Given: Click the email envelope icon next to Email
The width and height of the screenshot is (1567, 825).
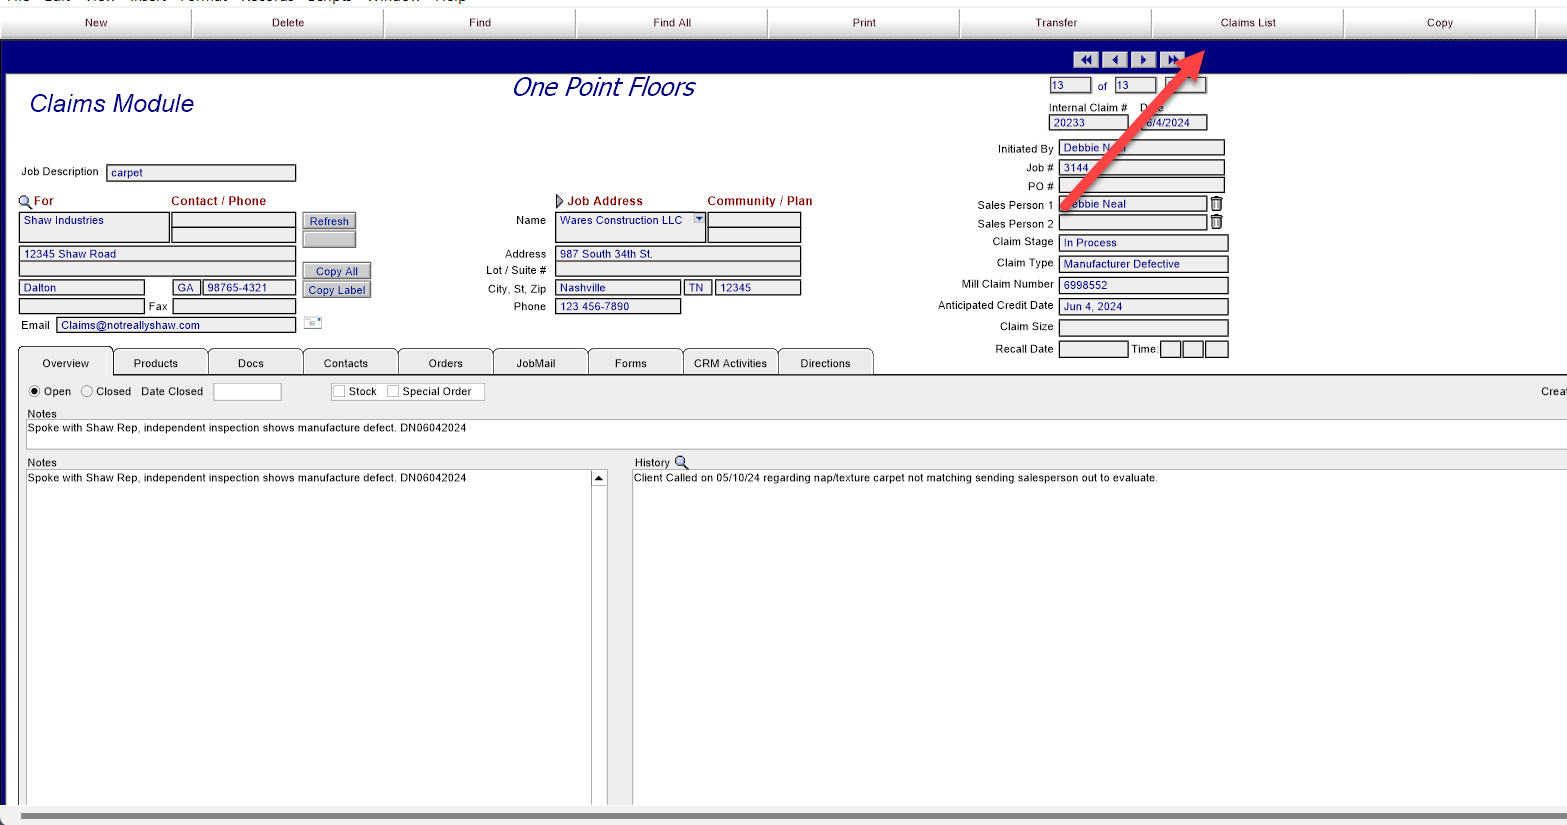Looking at the screenshot, I should (313, 323).
